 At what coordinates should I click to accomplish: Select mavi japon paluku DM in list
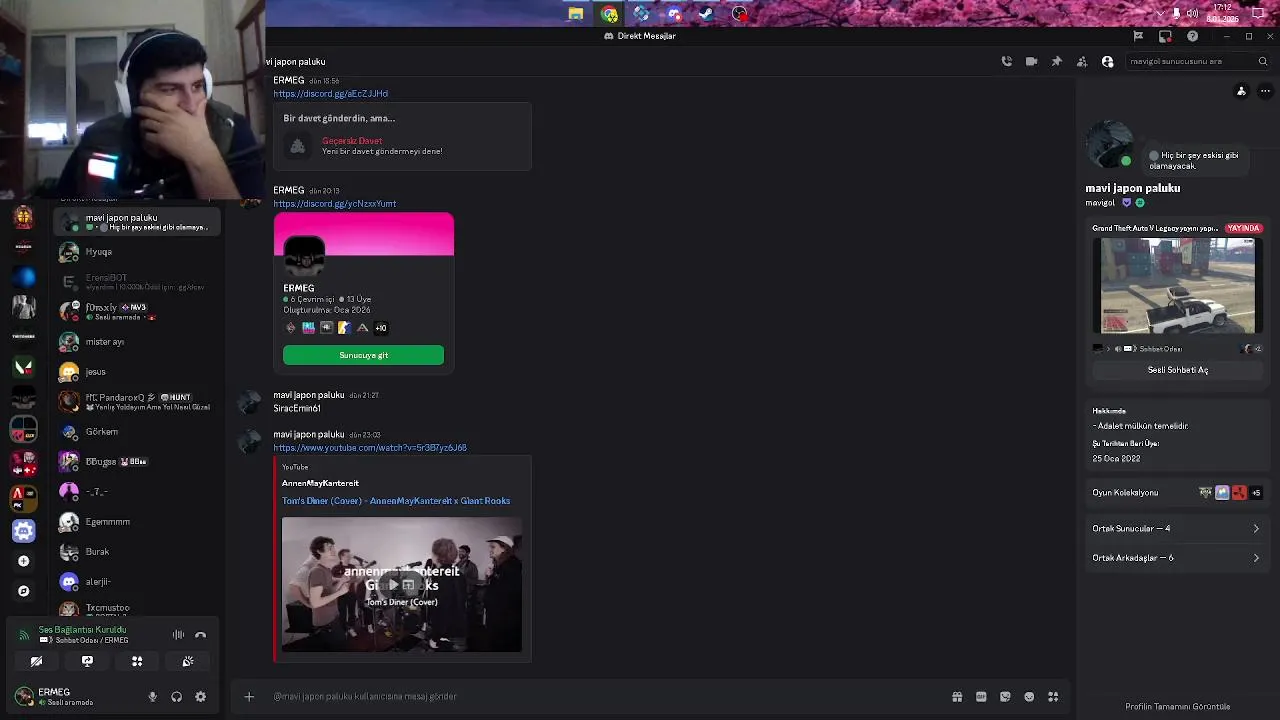[x=137, y=222]
